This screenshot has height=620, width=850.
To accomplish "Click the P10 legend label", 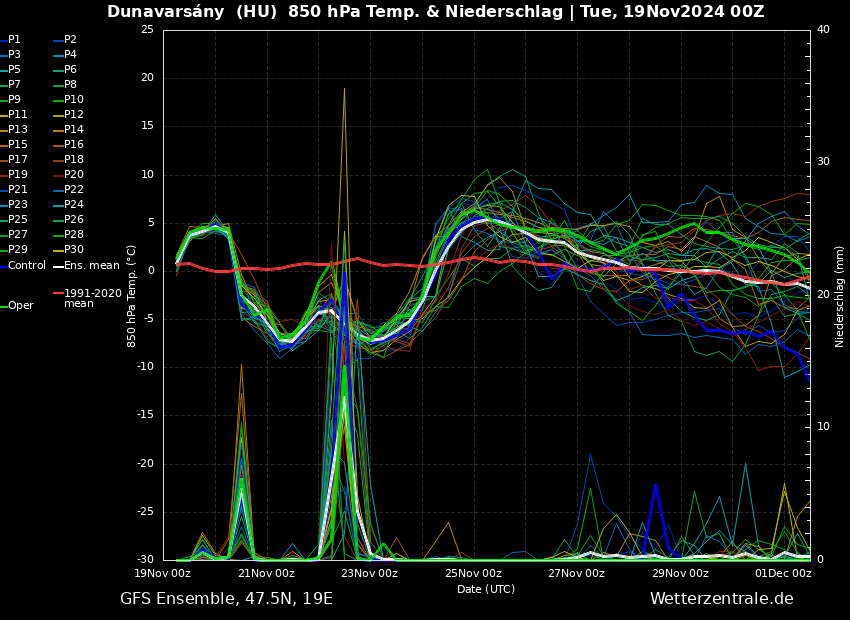I will click(x=74, y=100).
